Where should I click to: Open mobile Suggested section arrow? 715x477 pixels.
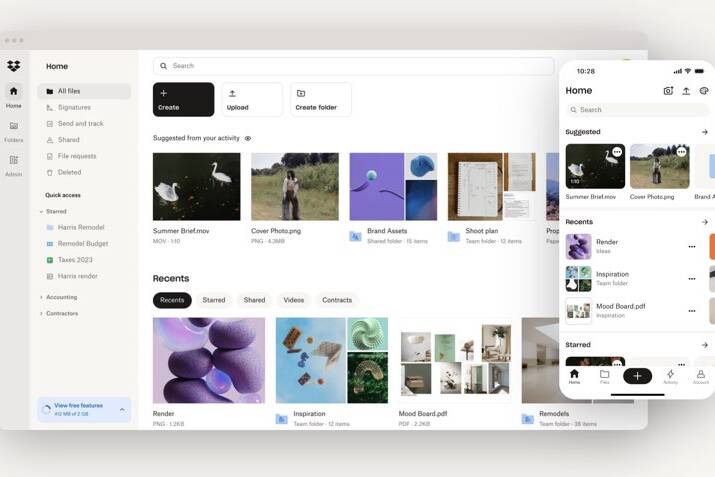click(x=705, y=132)
